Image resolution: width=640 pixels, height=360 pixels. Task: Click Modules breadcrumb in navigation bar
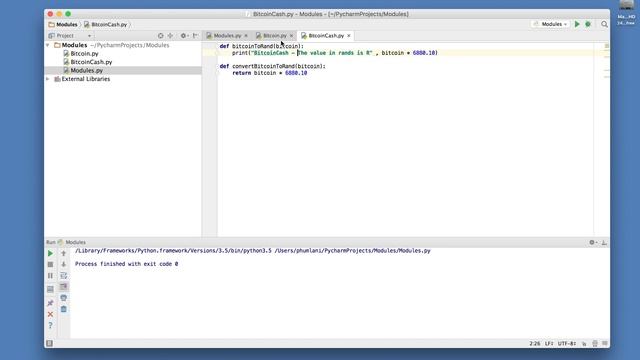tap(63, 24)
